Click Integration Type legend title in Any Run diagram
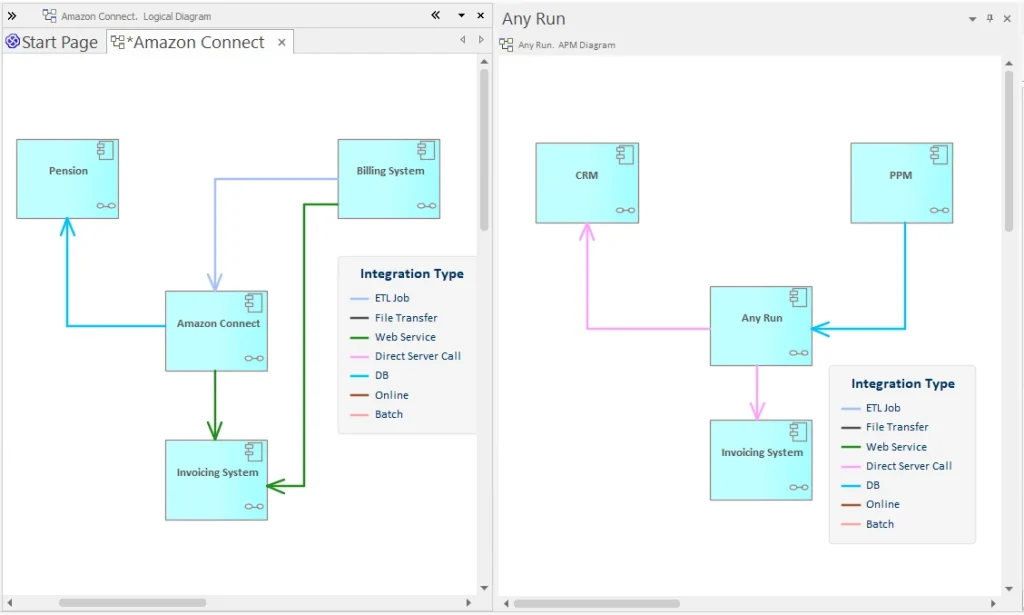1024x615 pixels. pos(903,383)
